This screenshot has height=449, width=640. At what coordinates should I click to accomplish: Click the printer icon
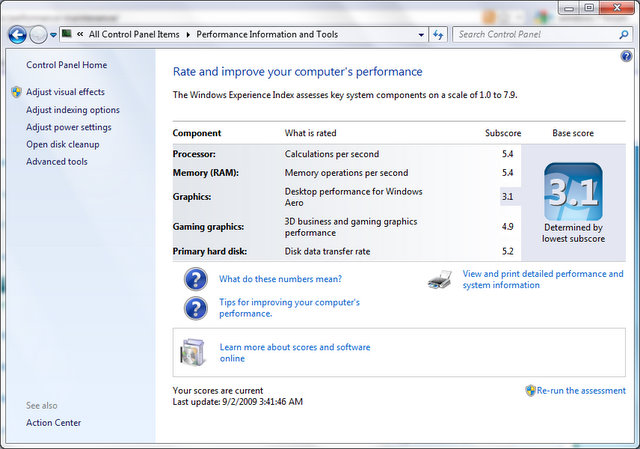pyautogui.click(x=440, y=280)
